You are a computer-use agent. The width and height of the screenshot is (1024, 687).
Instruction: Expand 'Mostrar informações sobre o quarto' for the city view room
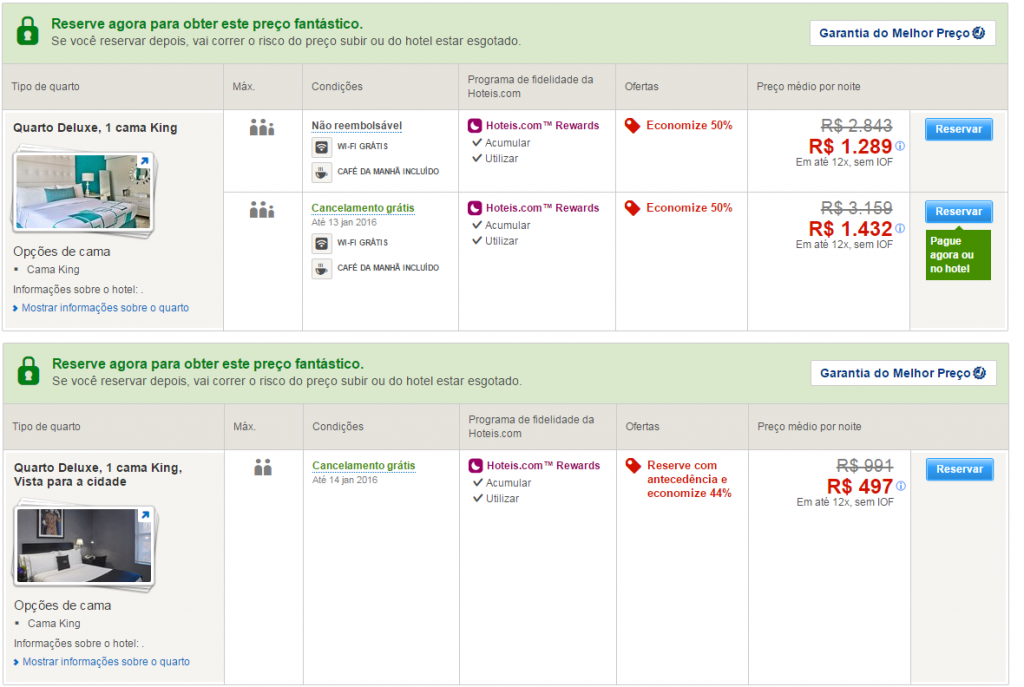coord(105,662)
